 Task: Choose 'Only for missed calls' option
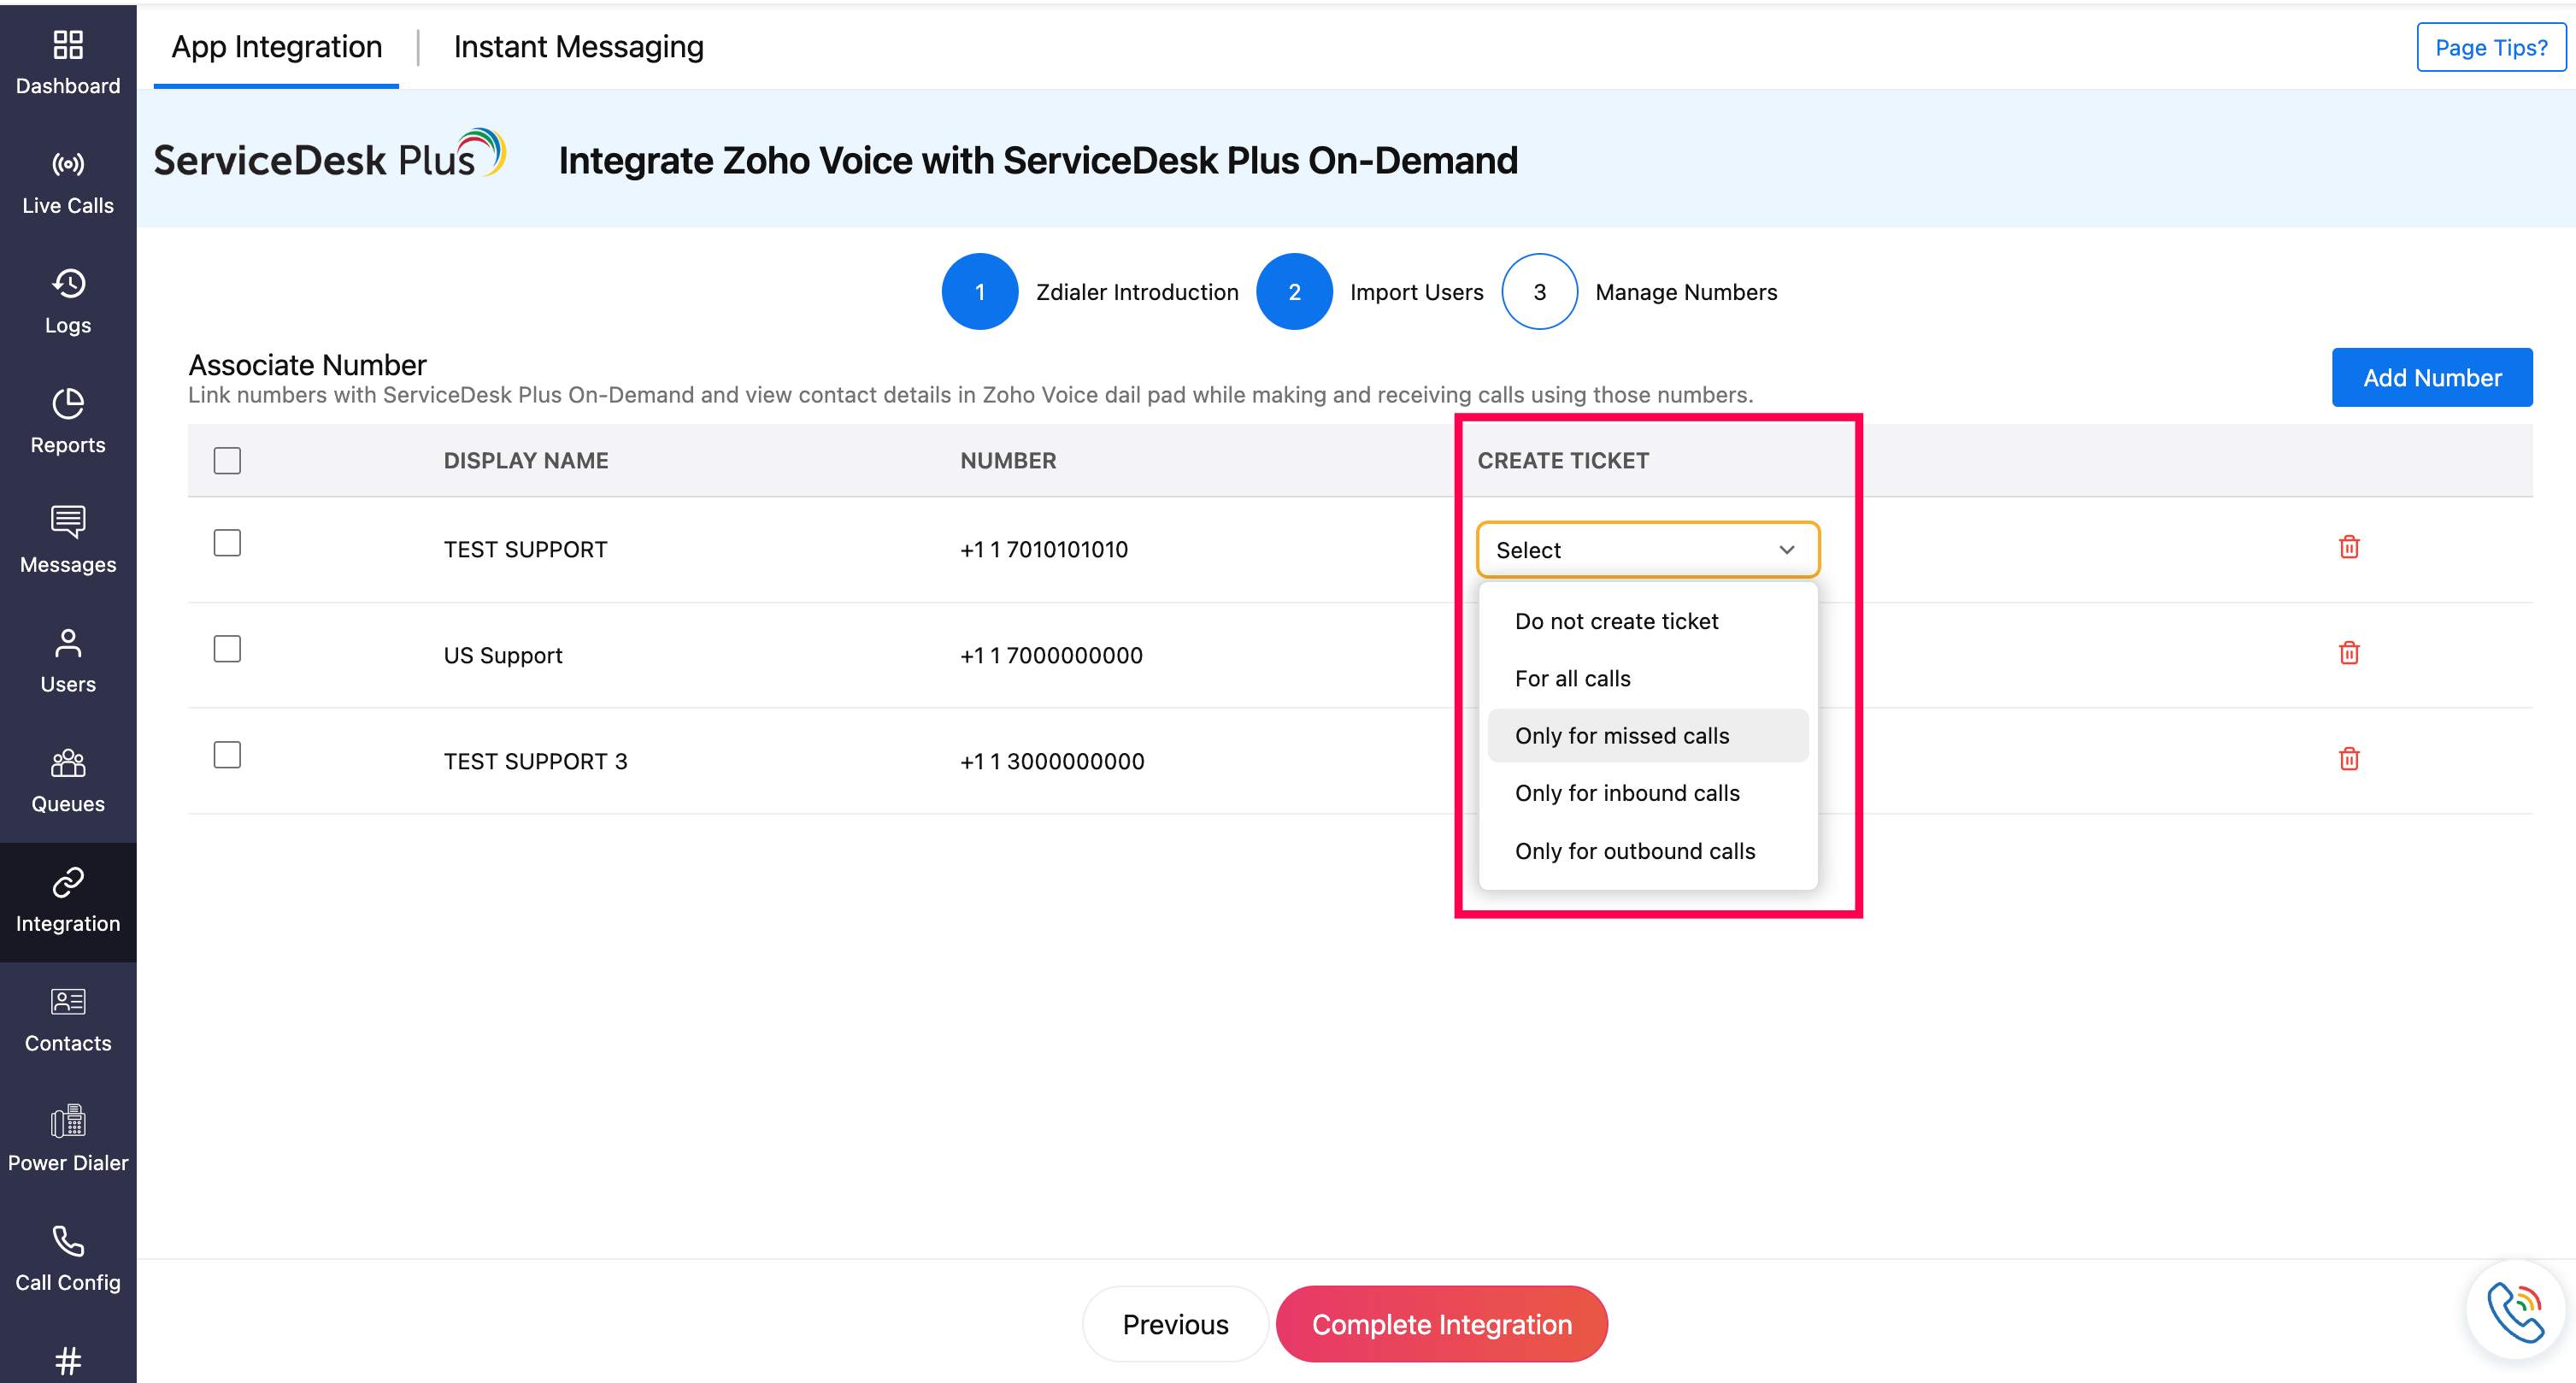tap(1621, 736)
